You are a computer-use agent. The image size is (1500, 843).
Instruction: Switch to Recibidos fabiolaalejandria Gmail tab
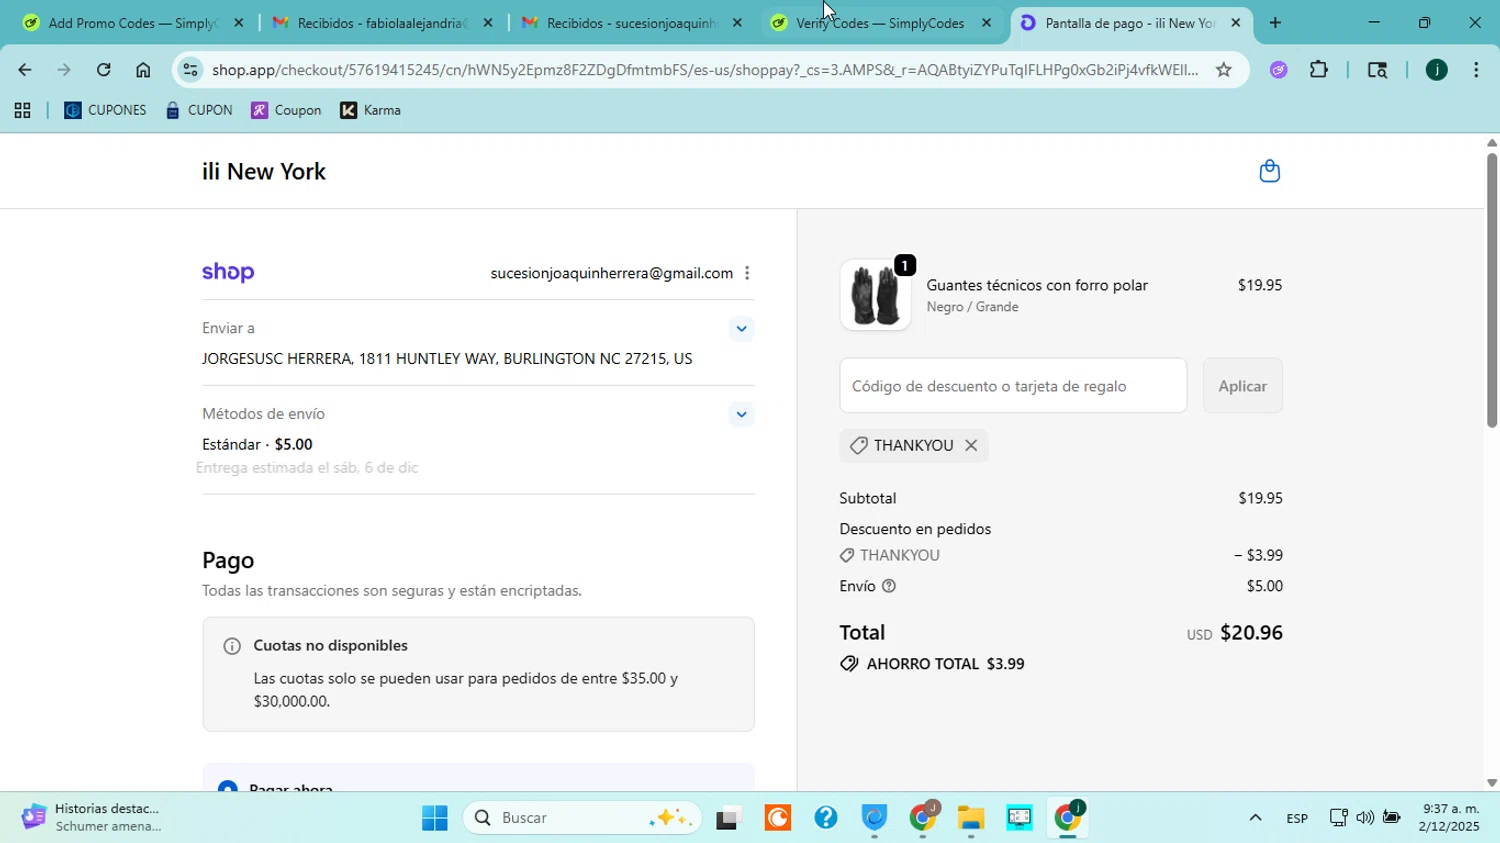coord(382,22)
